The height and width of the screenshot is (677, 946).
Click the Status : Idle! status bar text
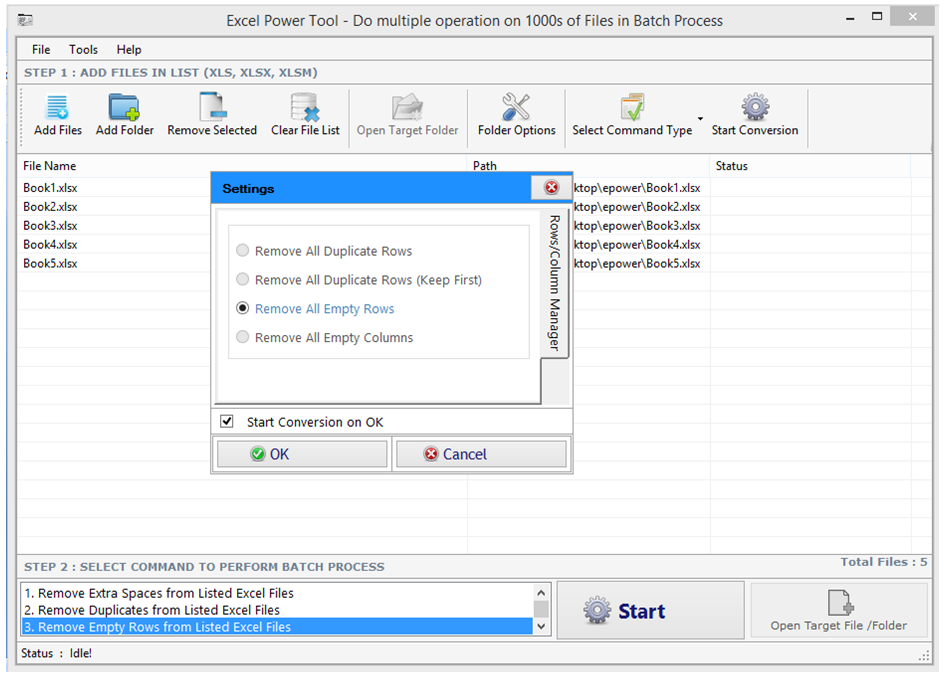click(x=57, y=653)
